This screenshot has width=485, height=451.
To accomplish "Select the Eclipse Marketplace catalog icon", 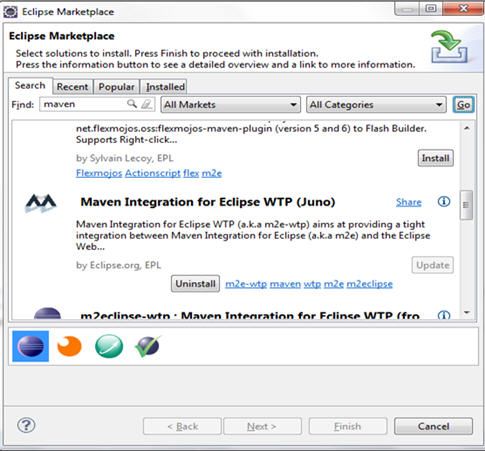I will [31, 346].
